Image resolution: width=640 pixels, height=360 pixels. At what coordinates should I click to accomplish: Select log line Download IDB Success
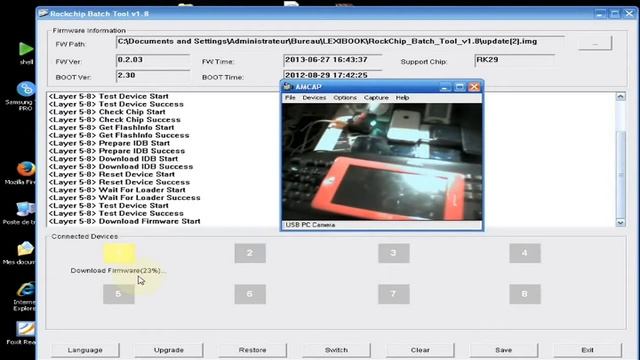[121, 167]
